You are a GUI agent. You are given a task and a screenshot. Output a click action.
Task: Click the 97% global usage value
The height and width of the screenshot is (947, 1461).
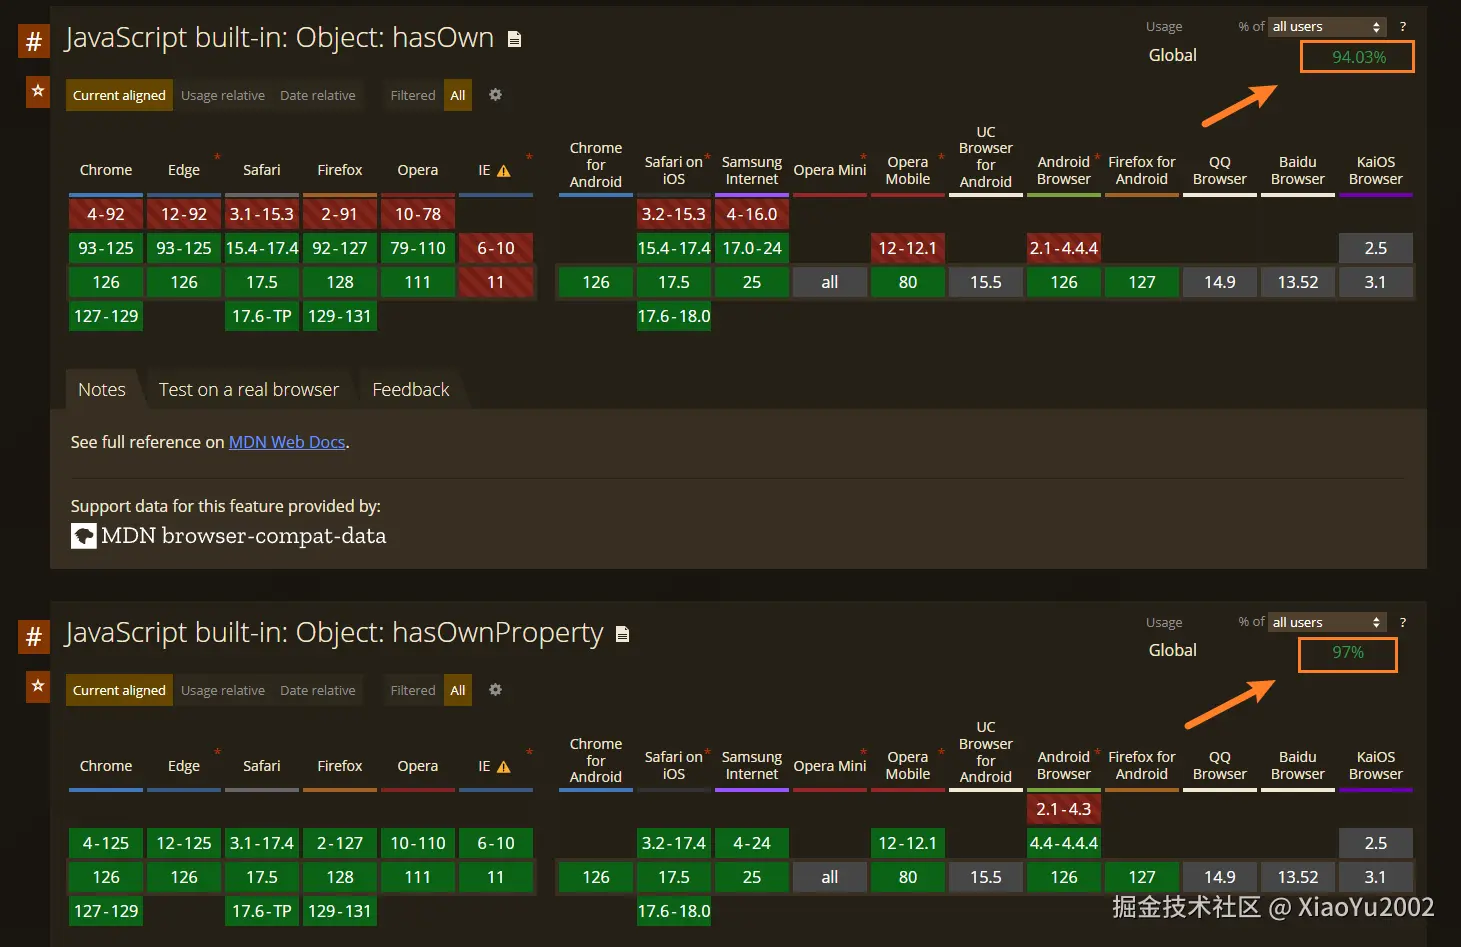tap(1348, 652)
